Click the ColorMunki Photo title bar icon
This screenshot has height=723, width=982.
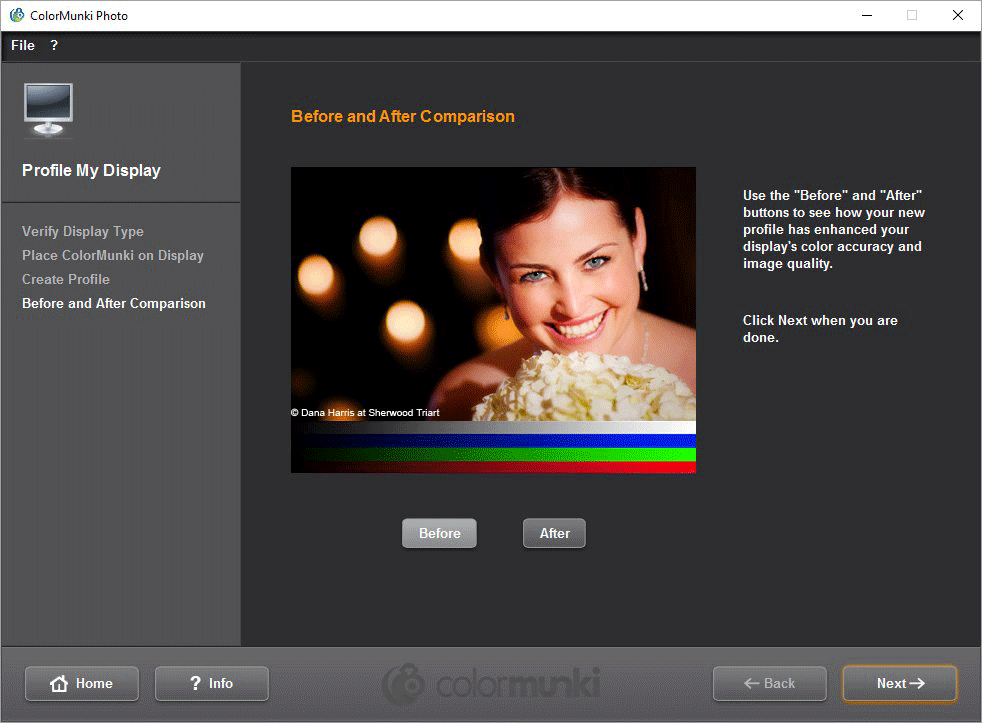pos(16,15)
